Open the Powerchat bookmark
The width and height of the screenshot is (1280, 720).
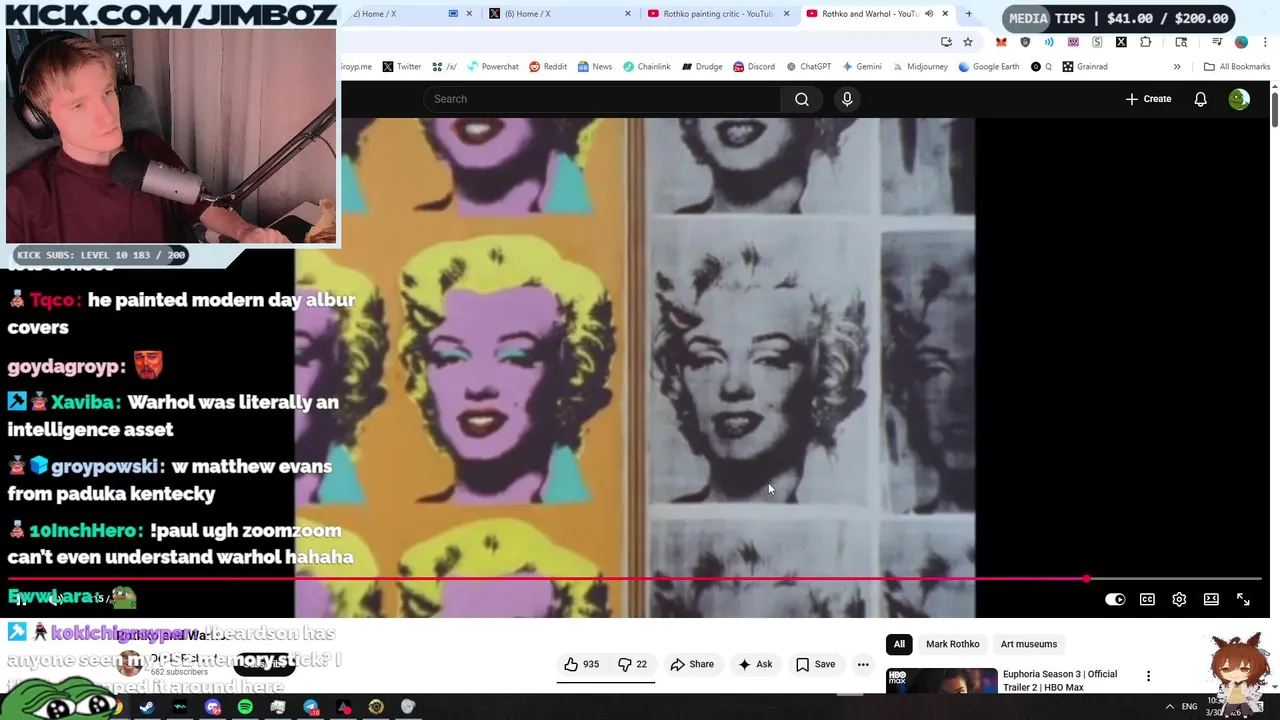point(491,67)
